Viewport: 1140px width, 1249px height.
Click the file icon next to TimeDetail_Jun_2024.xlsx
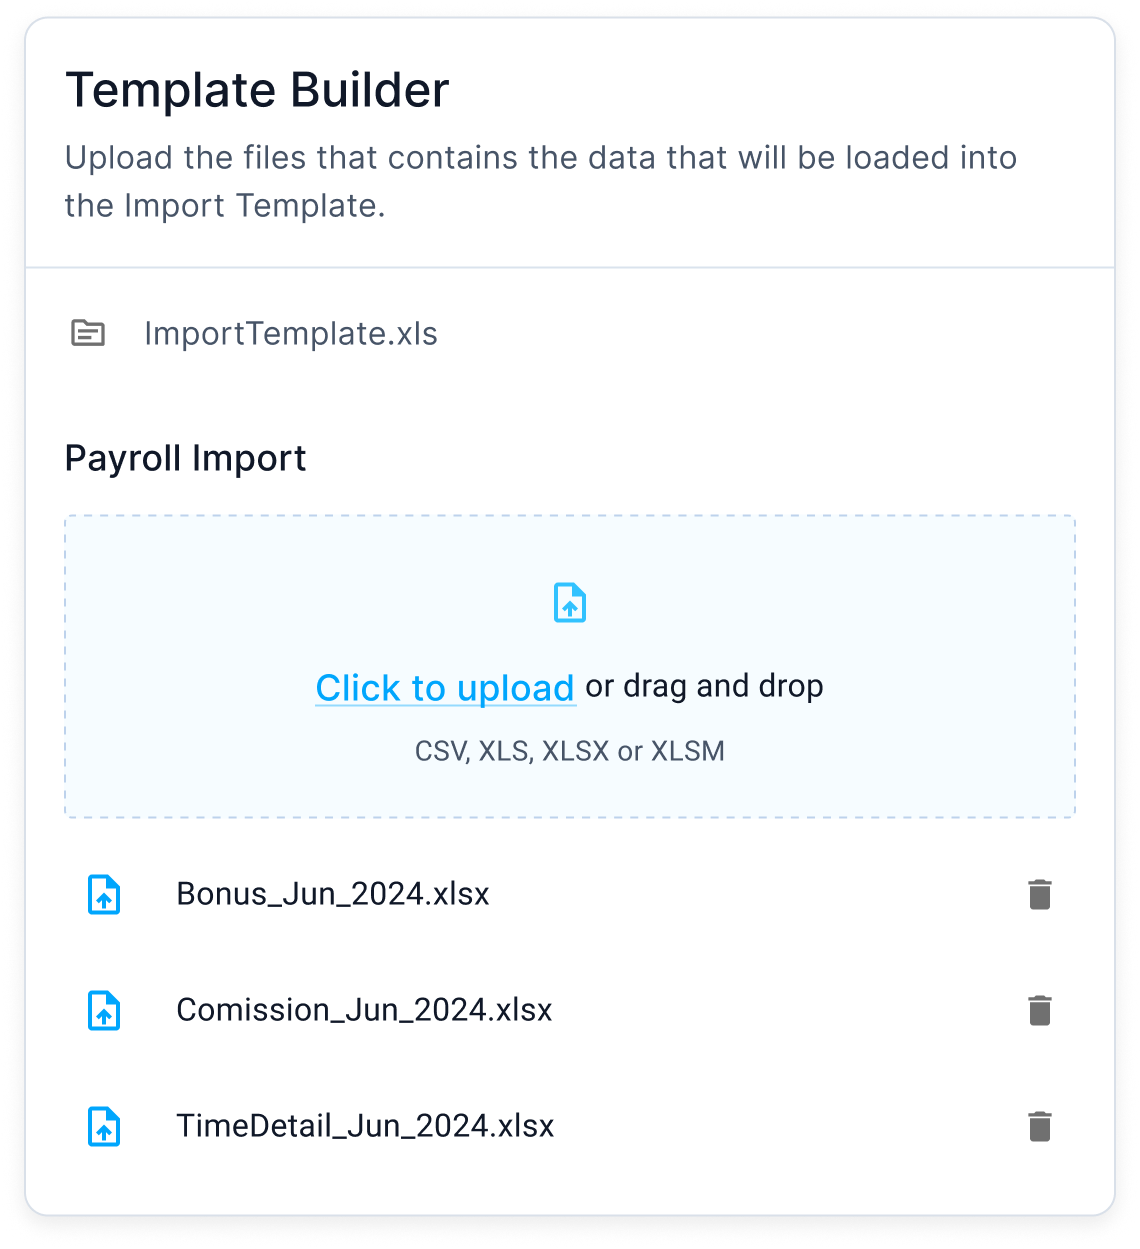pyautogui.click(x=103, y=1127)
